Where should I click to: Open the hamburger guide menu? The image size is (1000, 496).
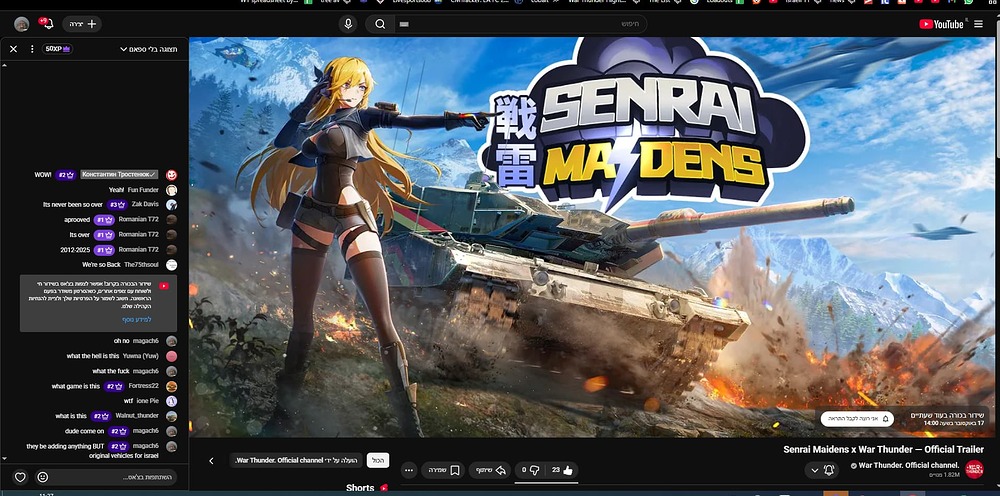coord(979,24)
